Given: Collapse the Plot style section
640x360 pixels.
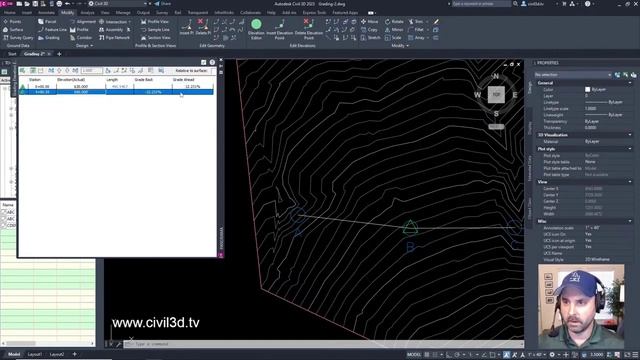Looking at the screenshot, I should coord(630,149).
